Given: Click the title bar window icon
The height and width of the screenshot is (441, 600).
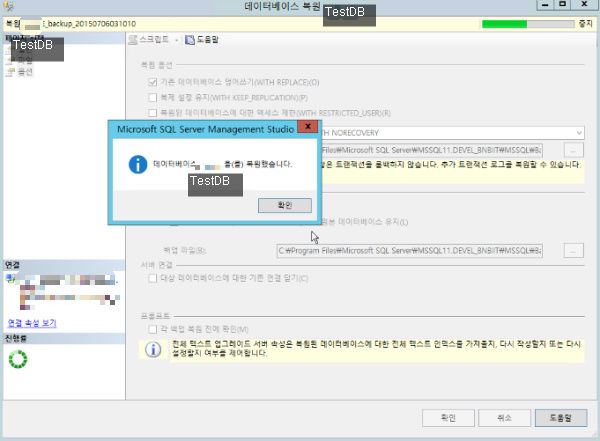Looking at the screenshot, I should 8,5.
